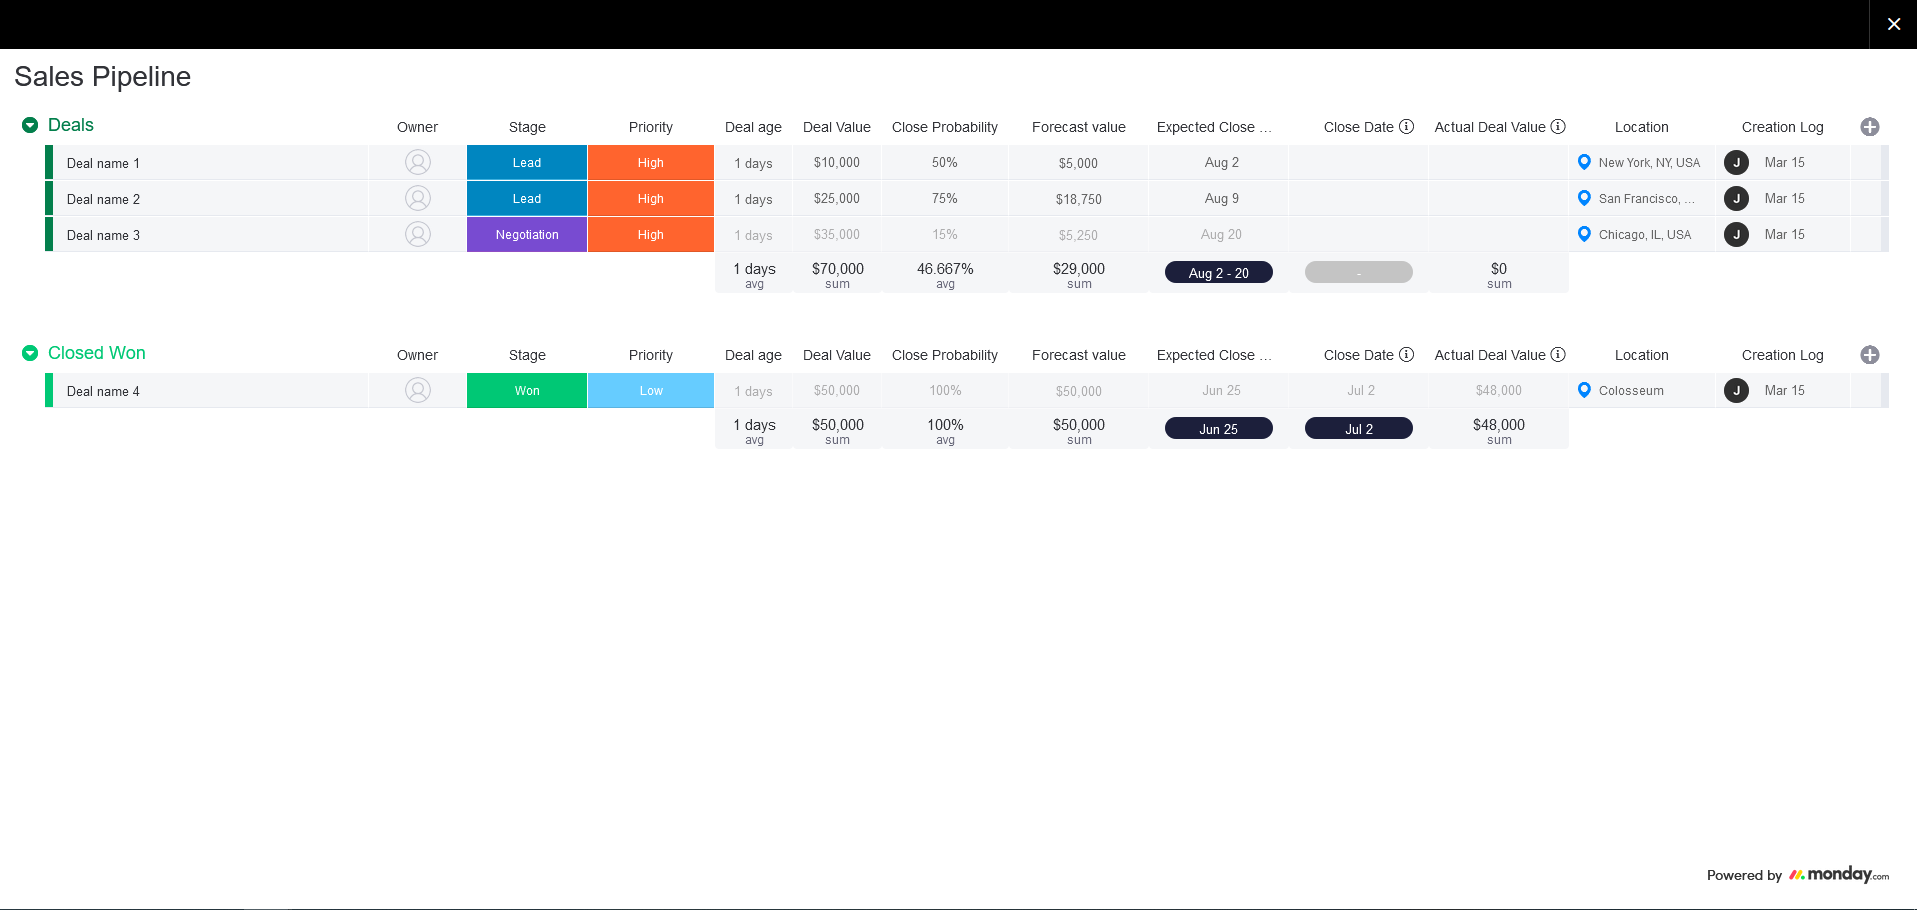Select the Closed Won group title

coord(97,353)
